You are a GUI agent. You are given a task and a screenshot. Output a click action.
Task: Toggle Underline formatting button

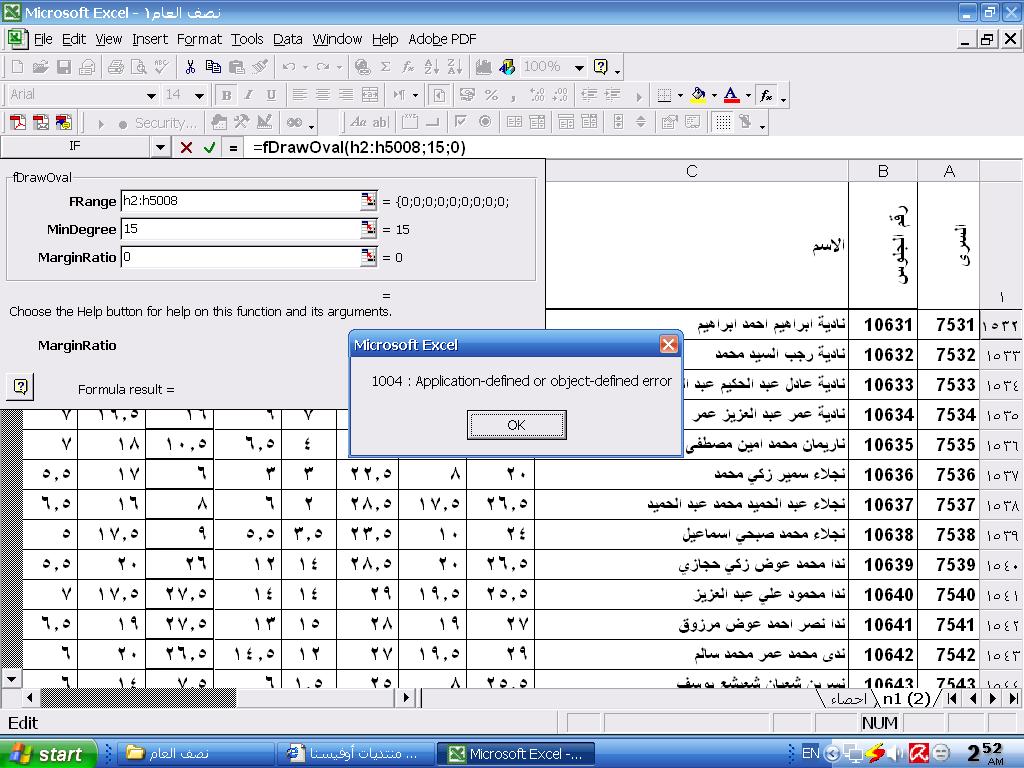(271, 95)
